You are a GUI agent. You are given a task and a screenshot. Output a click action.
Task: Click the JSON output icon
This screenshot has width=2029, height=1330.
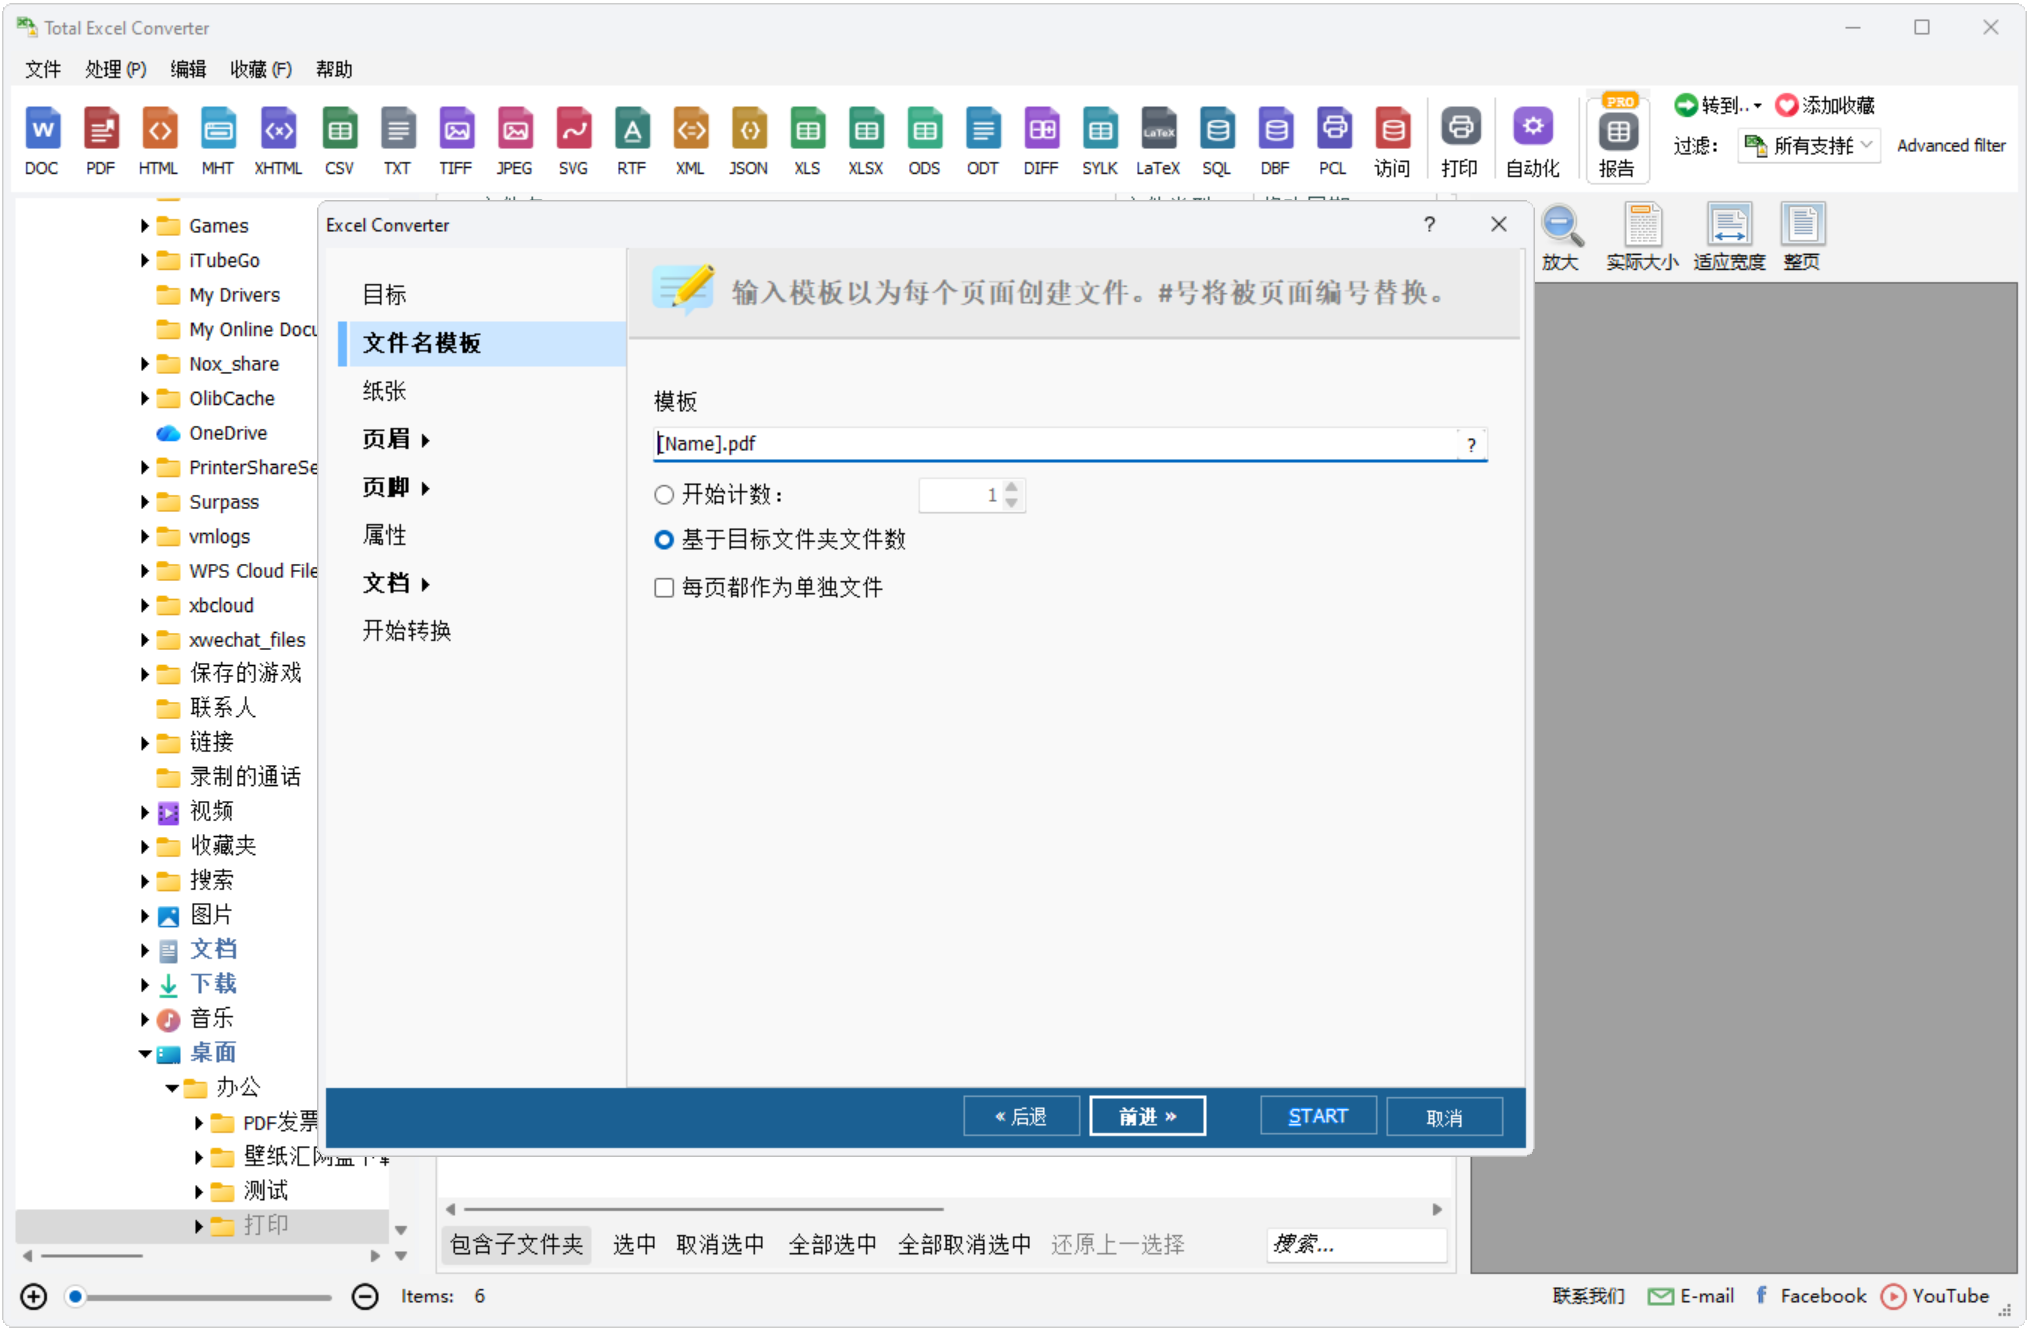748,140
